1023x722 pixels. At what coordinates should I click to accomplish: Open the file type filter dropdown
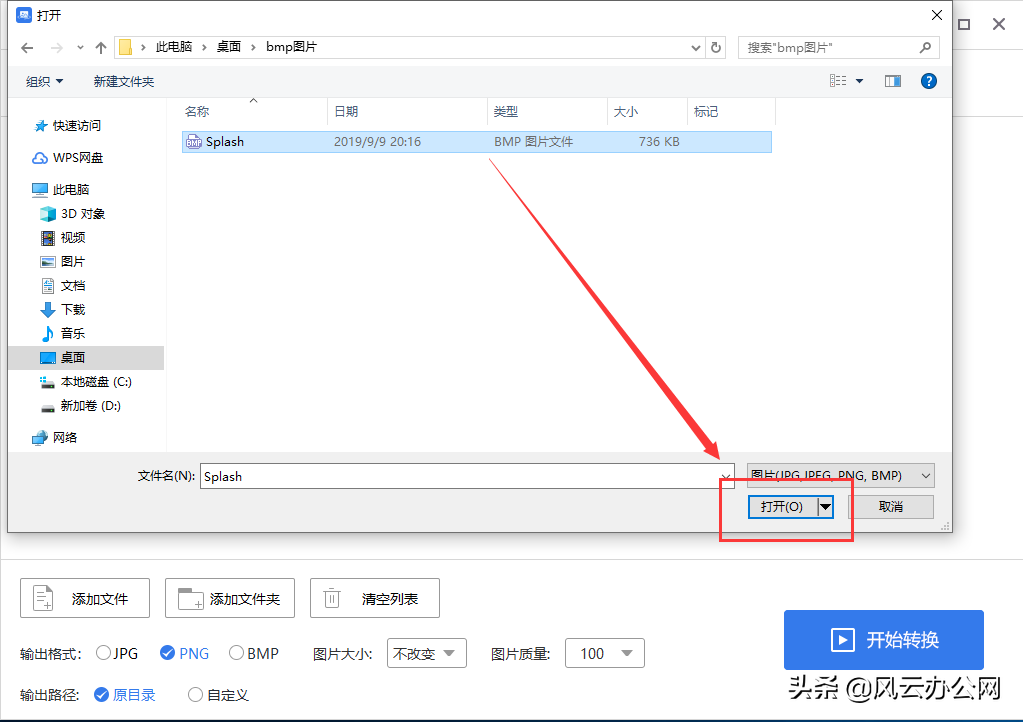pos(840,475)
